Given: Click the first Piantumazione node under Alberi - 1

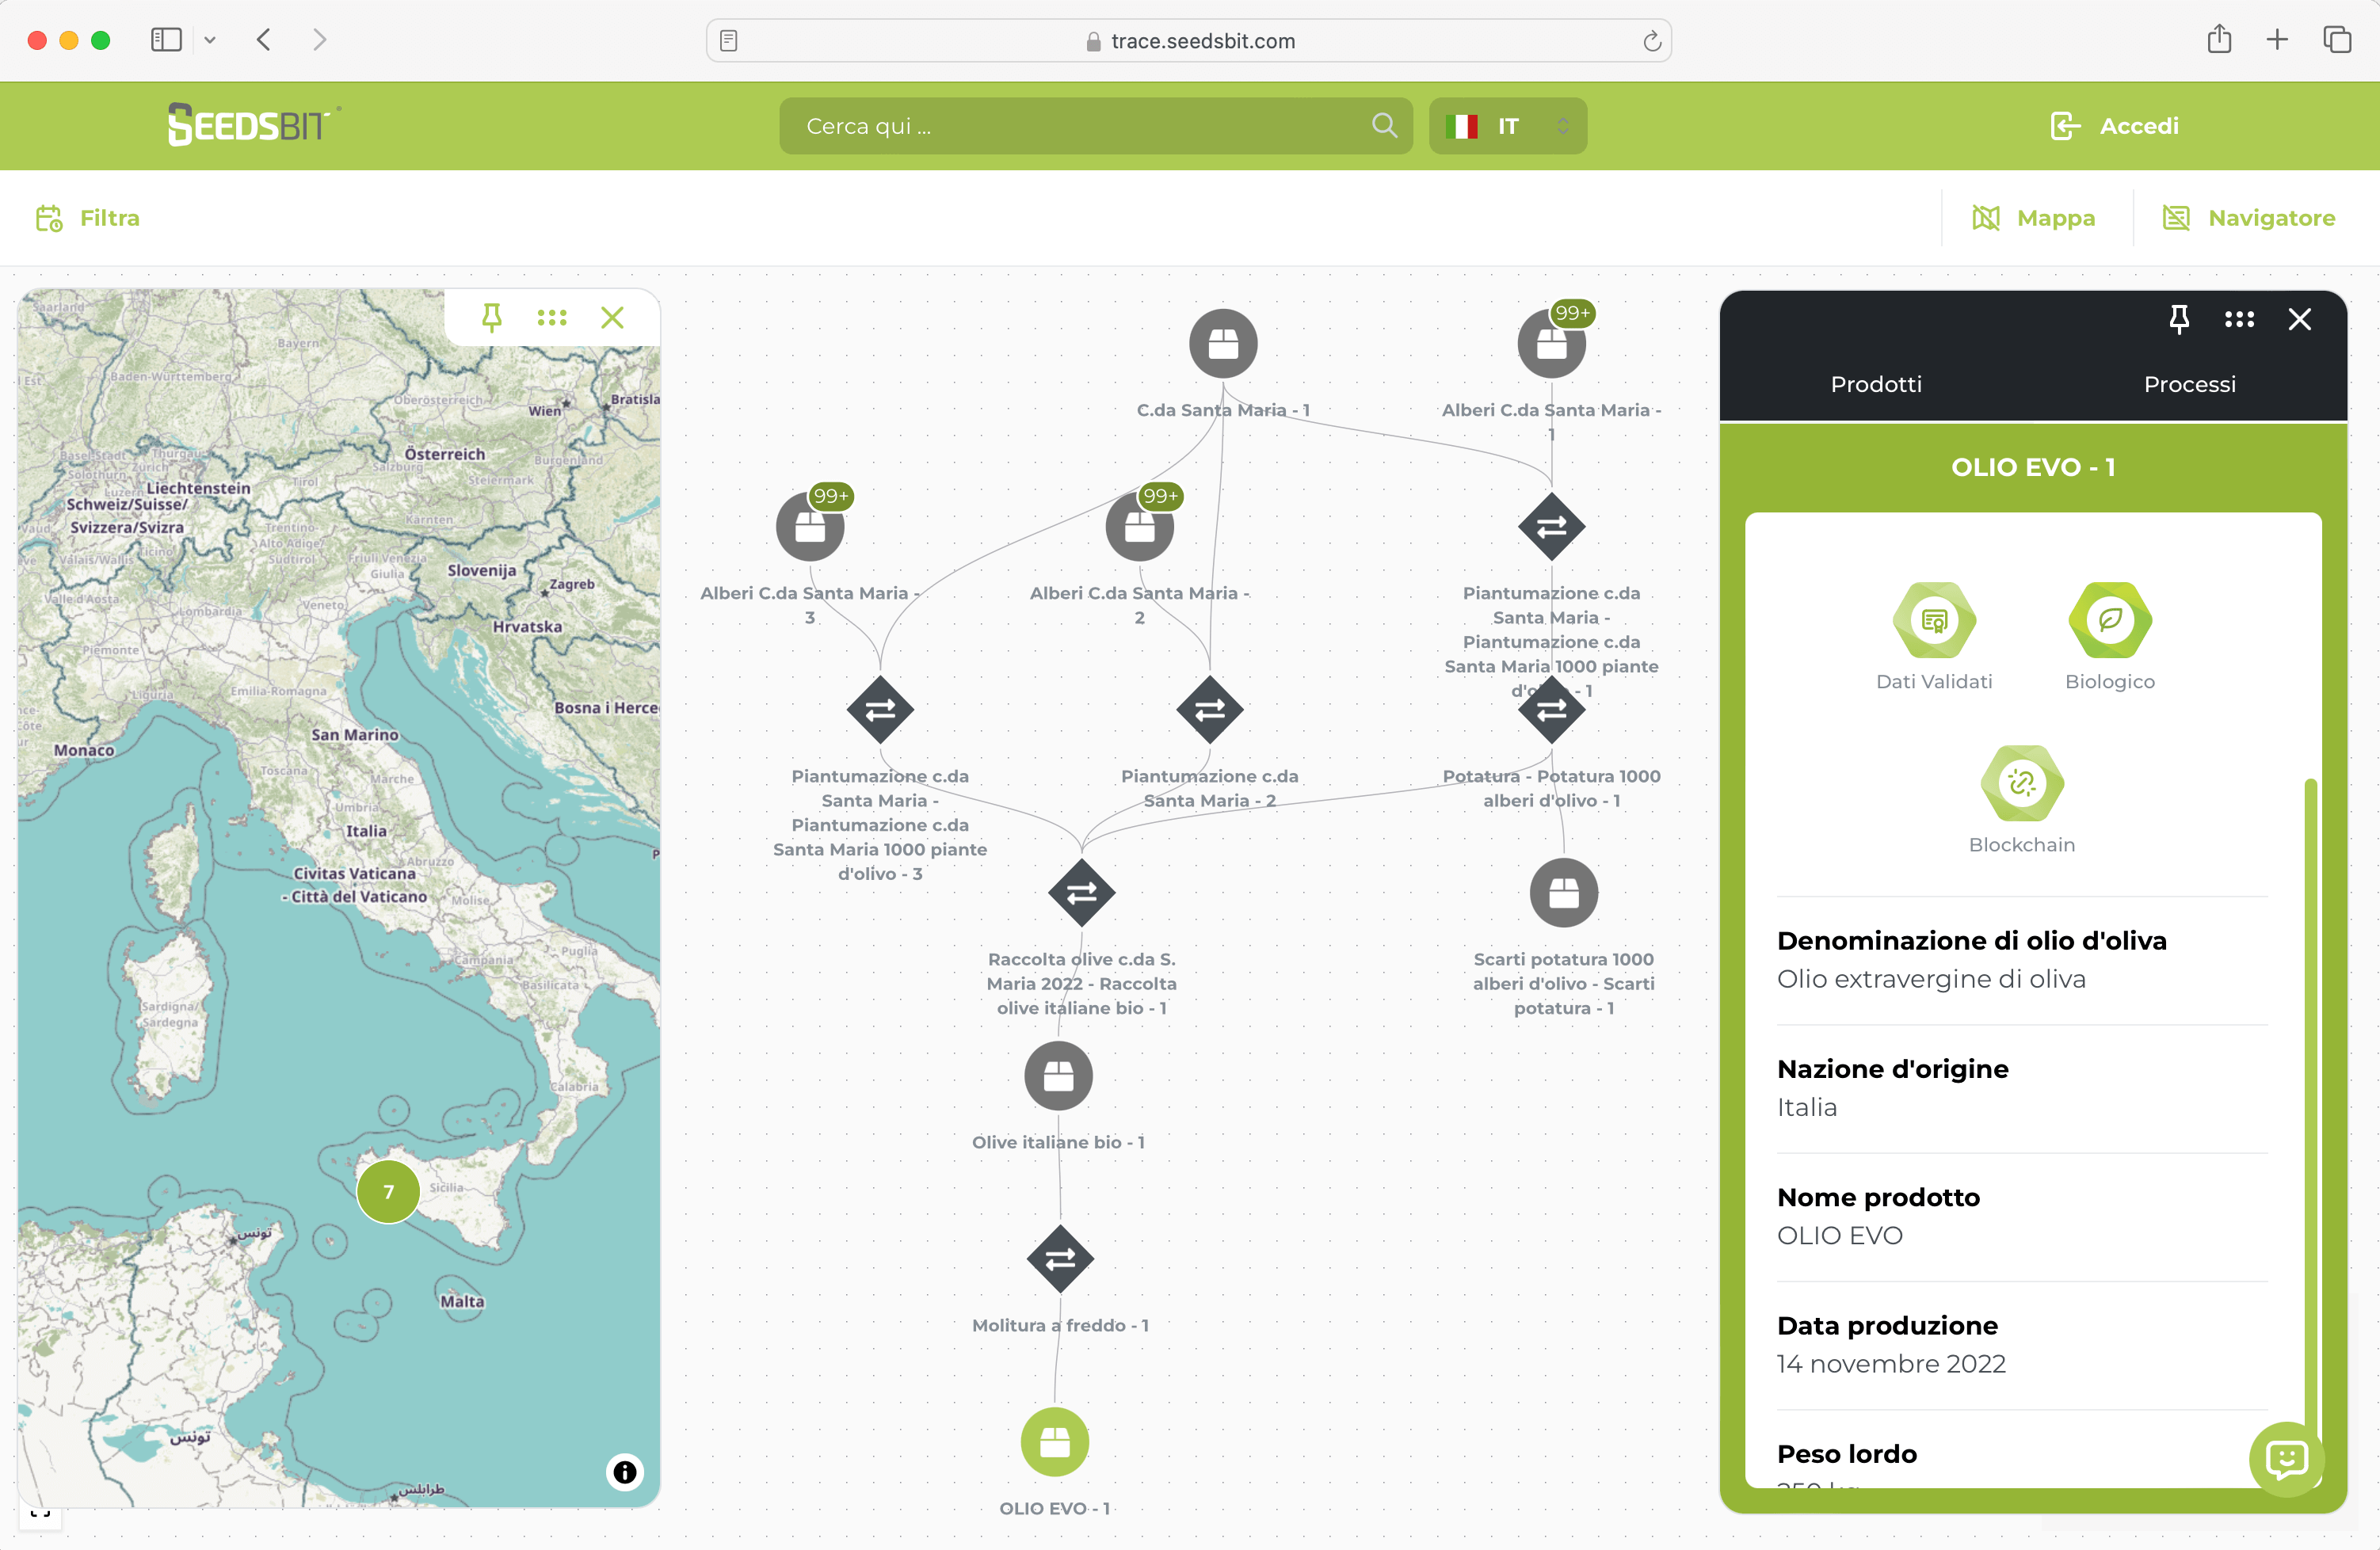Looking at the screenshot, I should pyautogui.click(x=1551, y=526).
